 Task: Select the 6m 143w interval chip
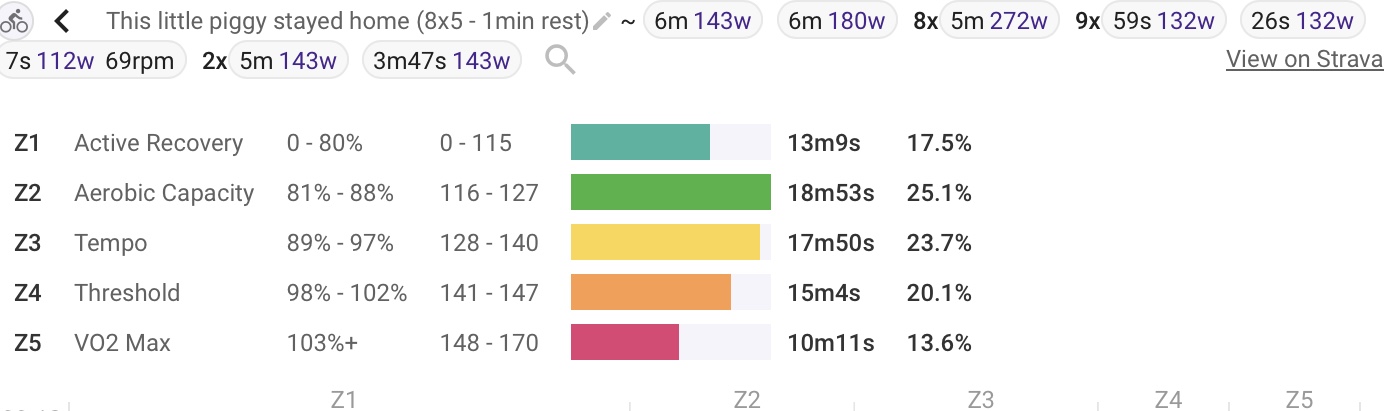702,21
